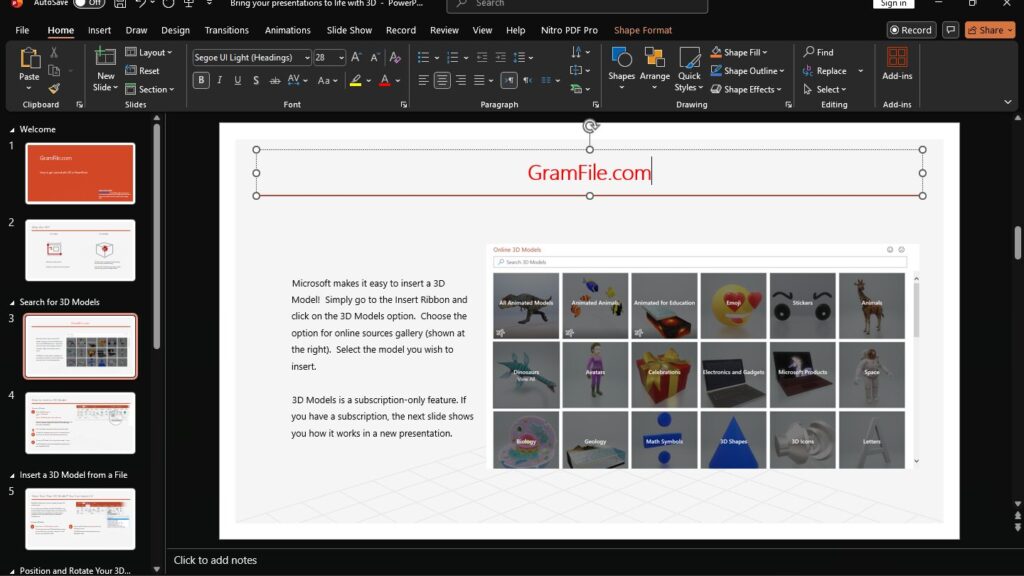The width and height of the screenshot is (1024, 576).
Task: Open the Shapes gallery
Action: [620, 70]
